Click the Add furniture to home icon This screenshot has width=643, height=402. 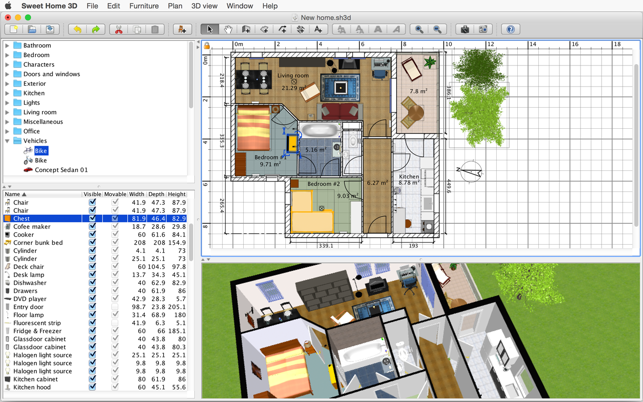(182, 30)
